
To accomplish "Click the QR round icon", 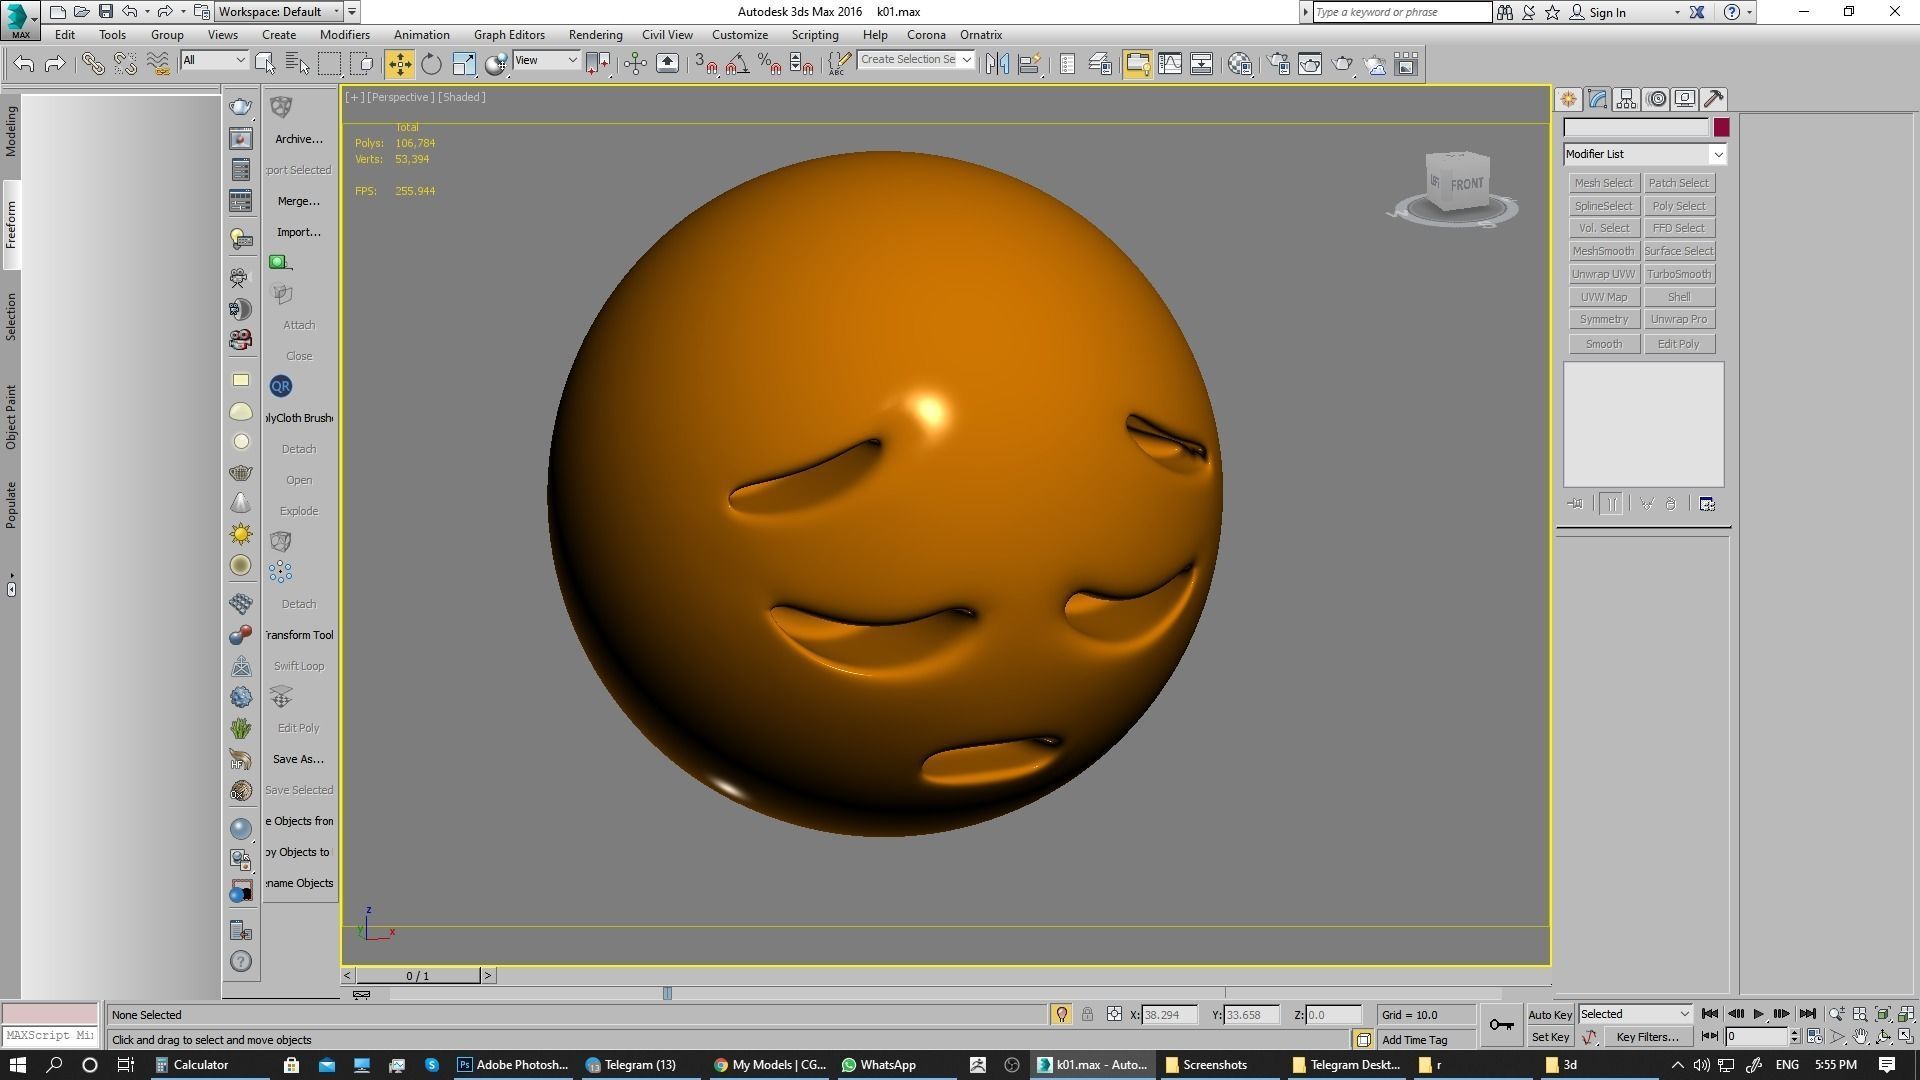I will pyautogui.click(x=281, y=386).
